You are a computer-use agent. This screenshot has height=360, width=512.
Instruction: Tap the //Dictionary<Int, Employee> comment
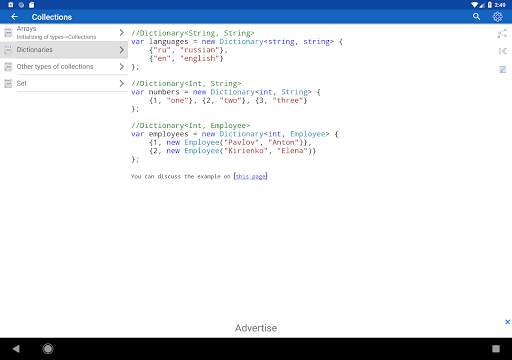point(190,125)
